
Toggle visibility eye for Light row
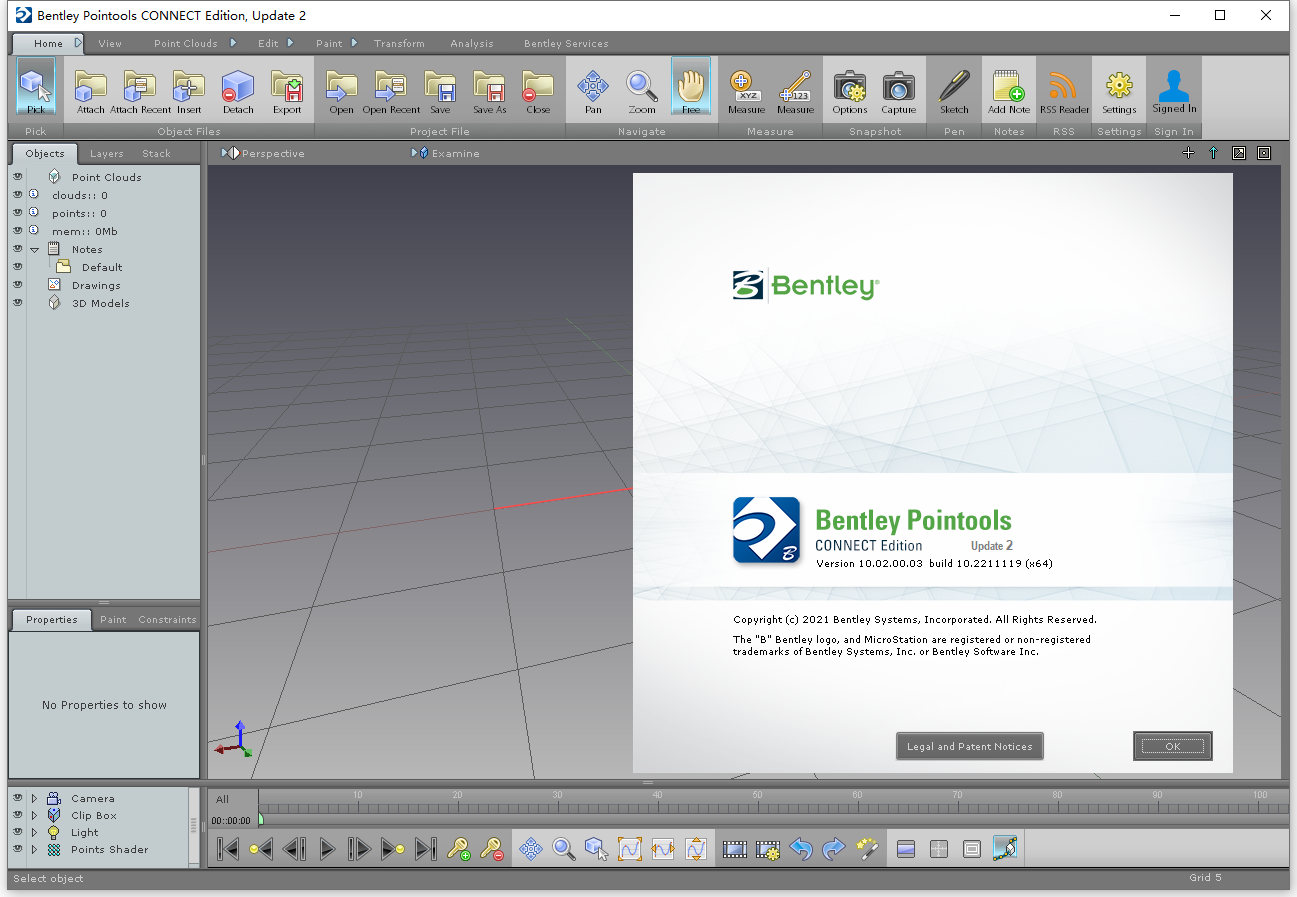18,832
